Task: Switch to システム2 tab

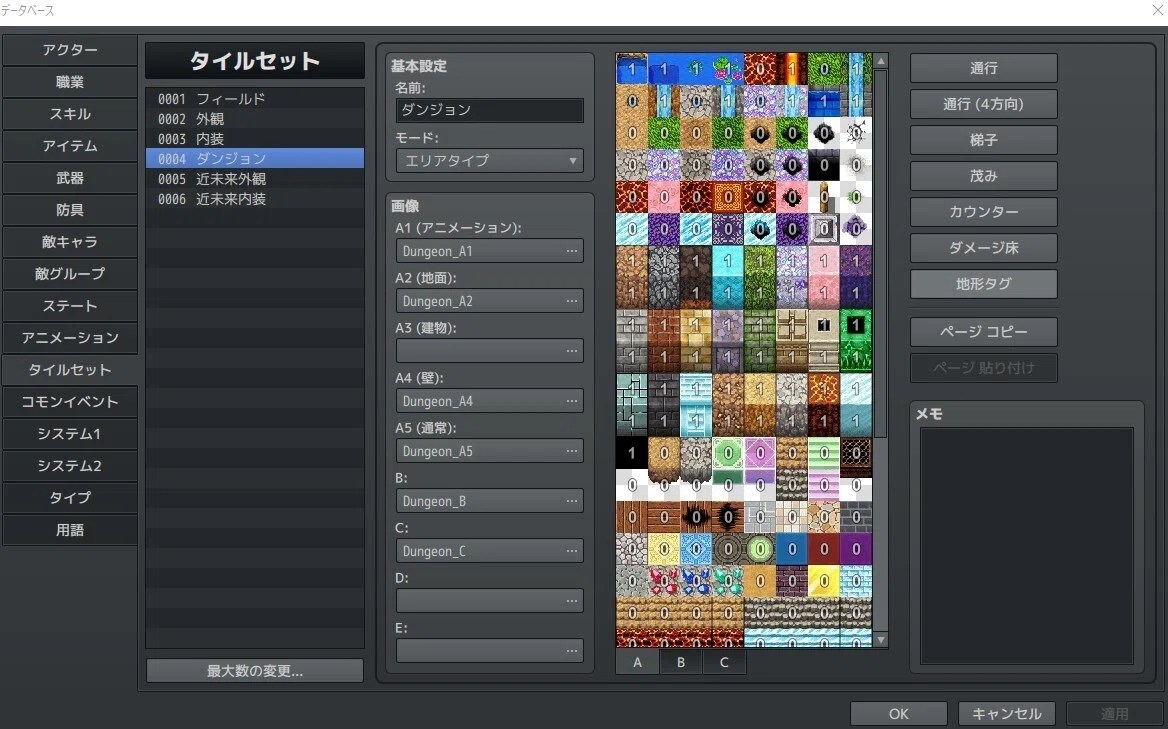Action: 70,466
